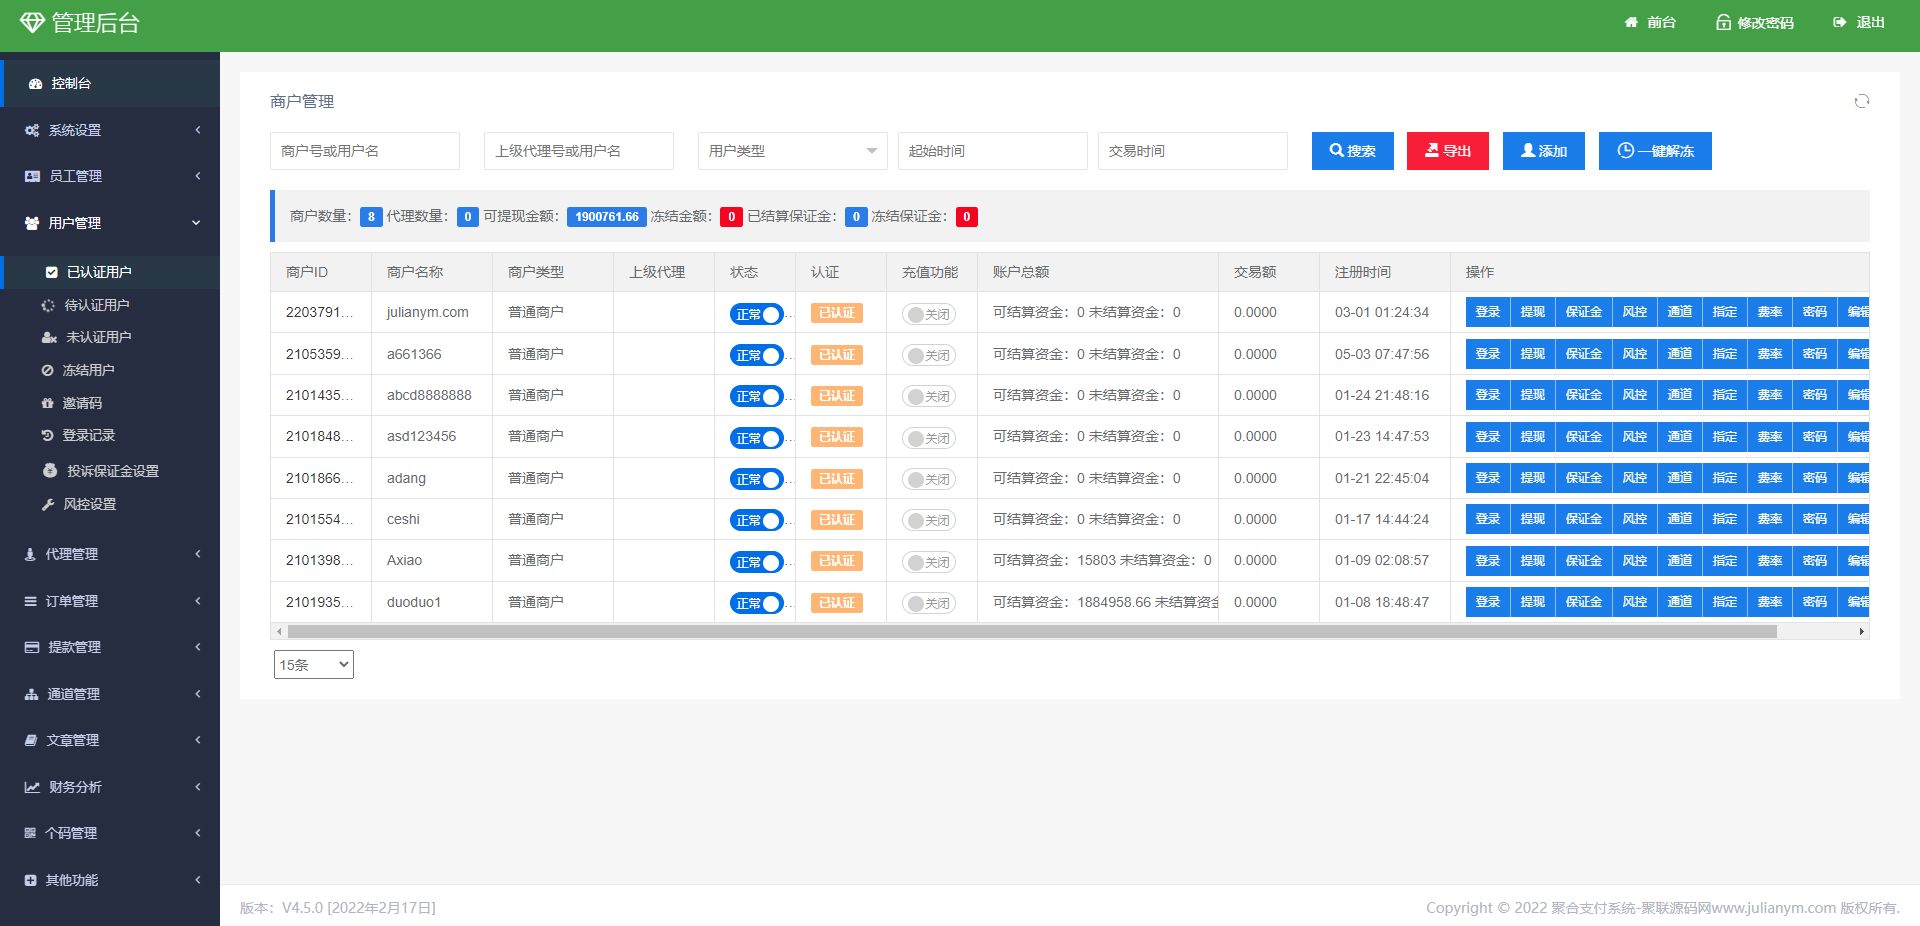This screenshot has height=926, width=1920.
Task: Expand the 系统设置 menu
Action: pos(110,130)
